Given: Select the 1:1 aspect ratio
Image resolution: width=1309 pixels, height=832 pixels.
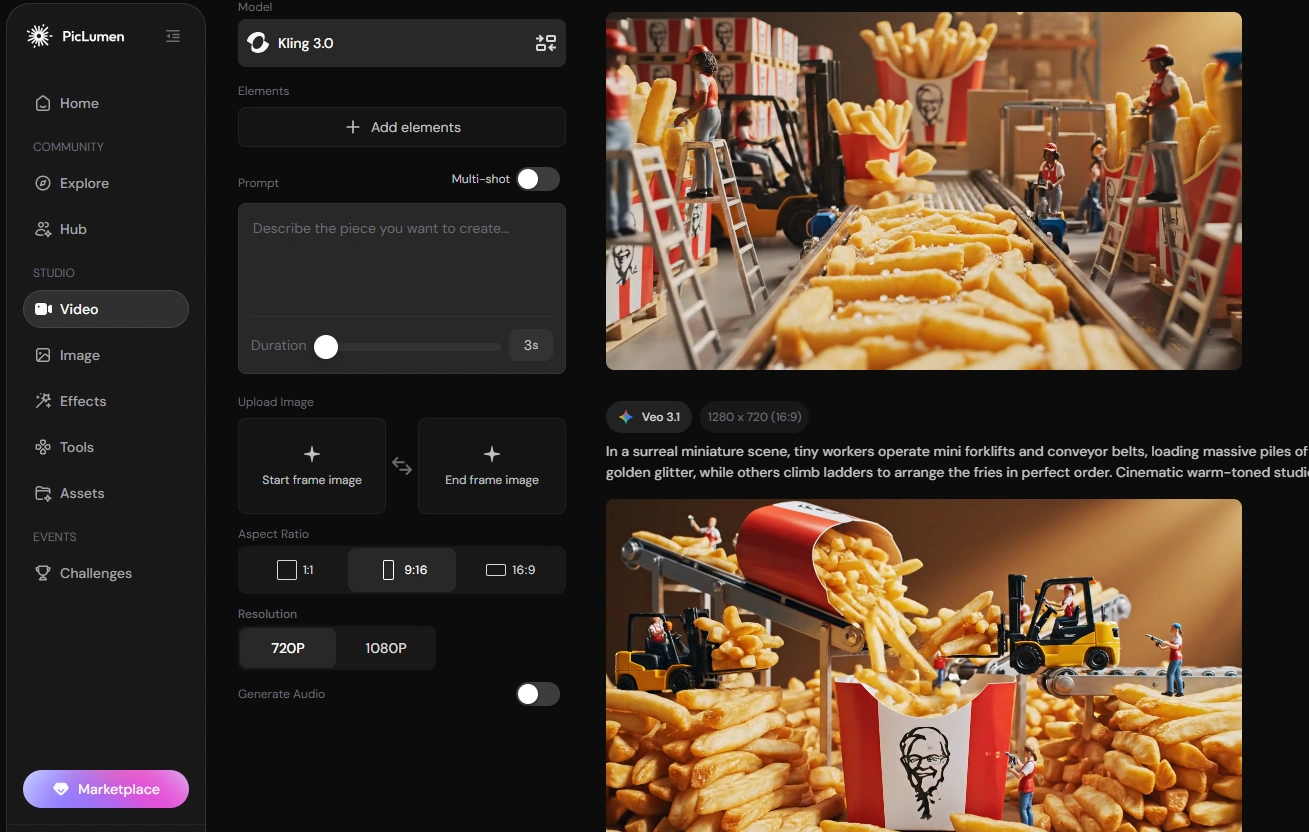Looking at the screenshot, I should pyautogui.click(x=294, y=570).
